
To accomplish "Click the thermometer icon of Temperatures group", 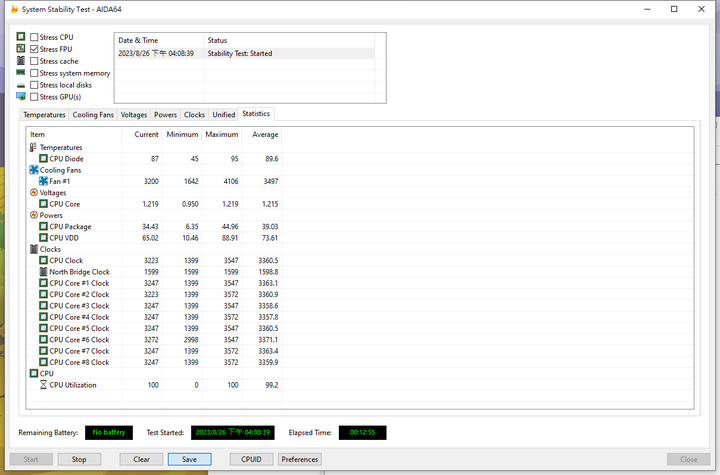I will point(33,147).
